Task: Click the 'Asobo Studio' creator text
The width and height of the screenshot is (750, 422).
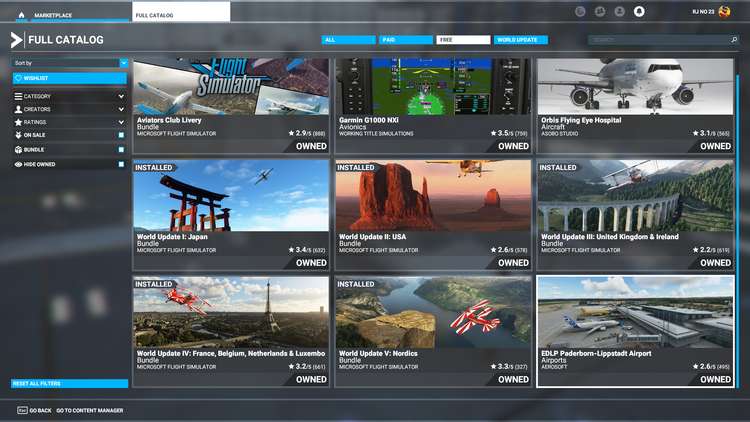Action: point(560,134)
